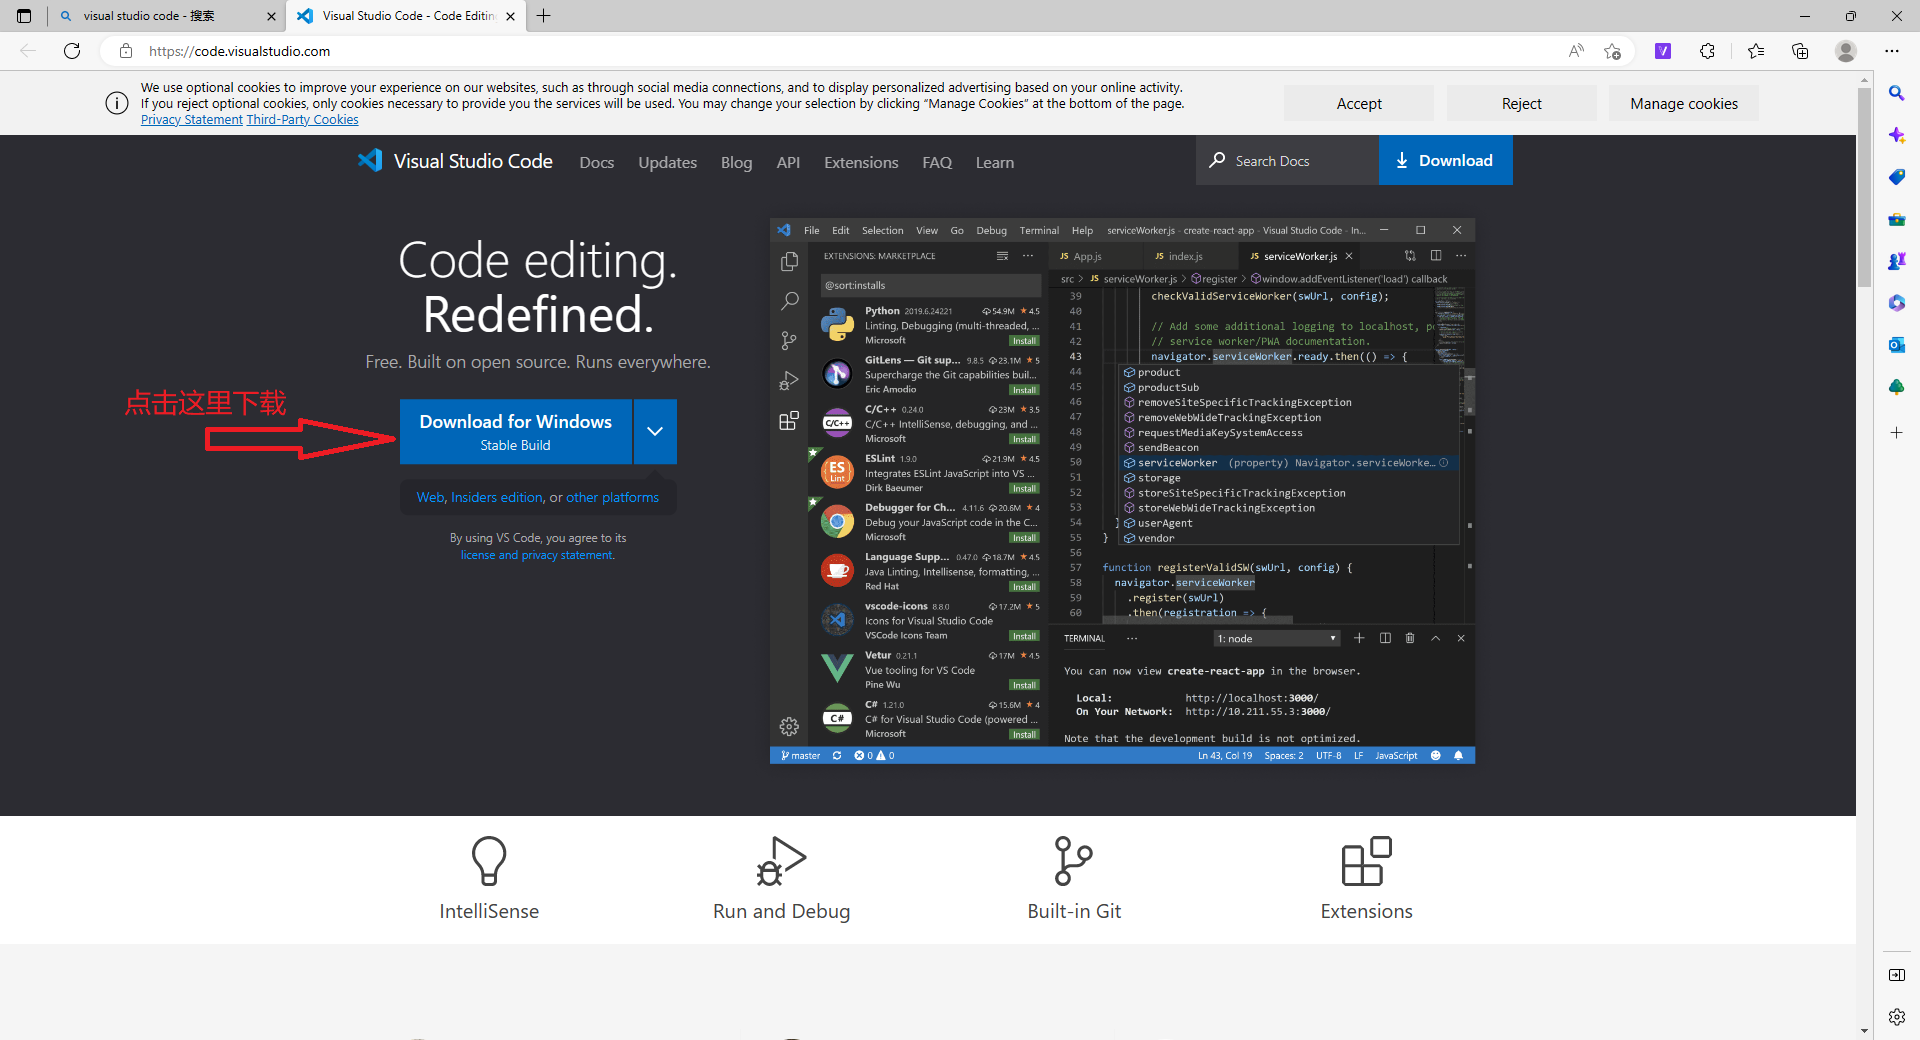
Task: Open the Outlook icon in sidebar
Action: coord(1897,345)
